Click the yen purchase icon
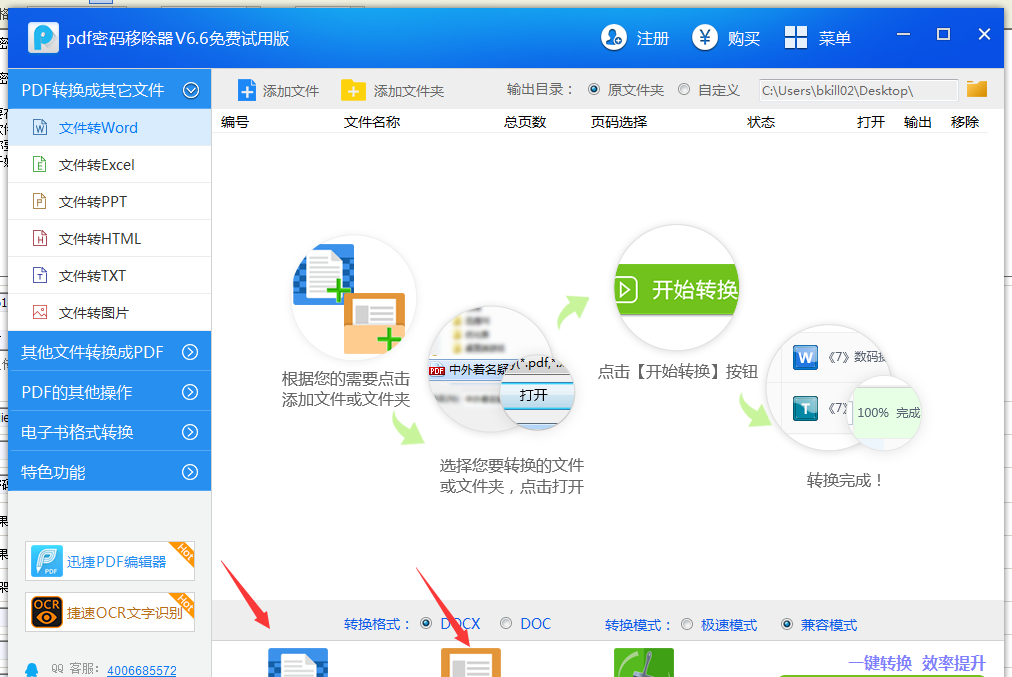This screenshot has width=1012, height=677. (x=705, y=38)
